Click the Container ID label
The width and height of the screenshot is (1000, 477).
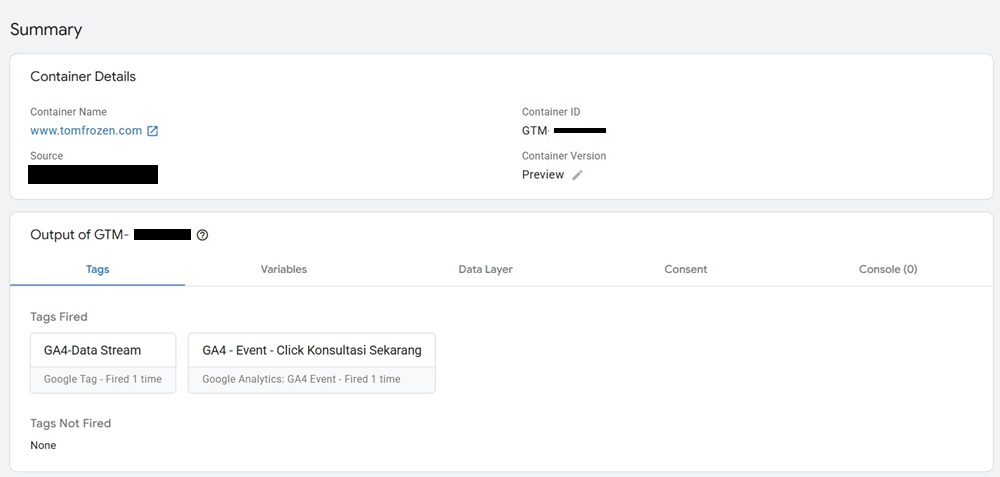(550, 112)
